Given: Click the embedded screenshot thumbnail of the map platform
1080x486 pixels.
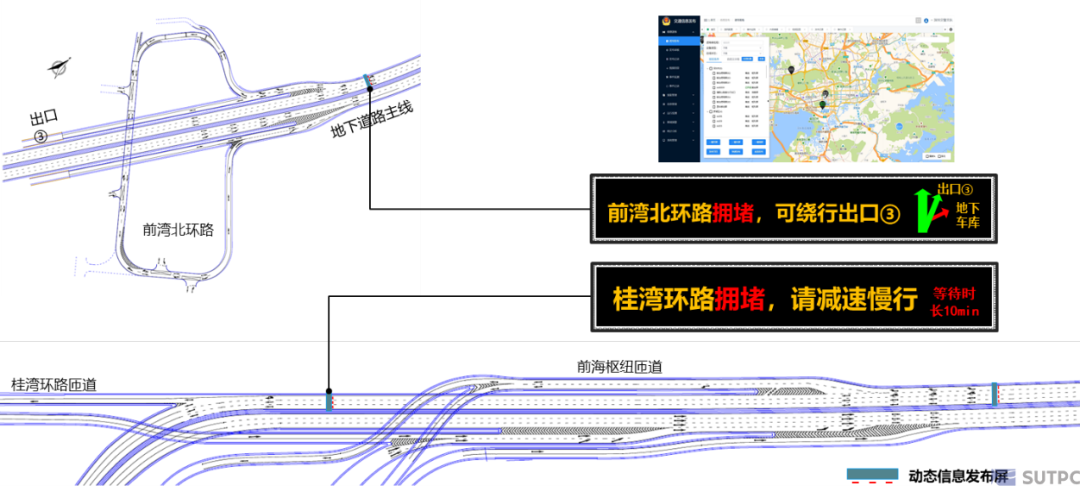Looking at the screenshot, I should point(807,87).
